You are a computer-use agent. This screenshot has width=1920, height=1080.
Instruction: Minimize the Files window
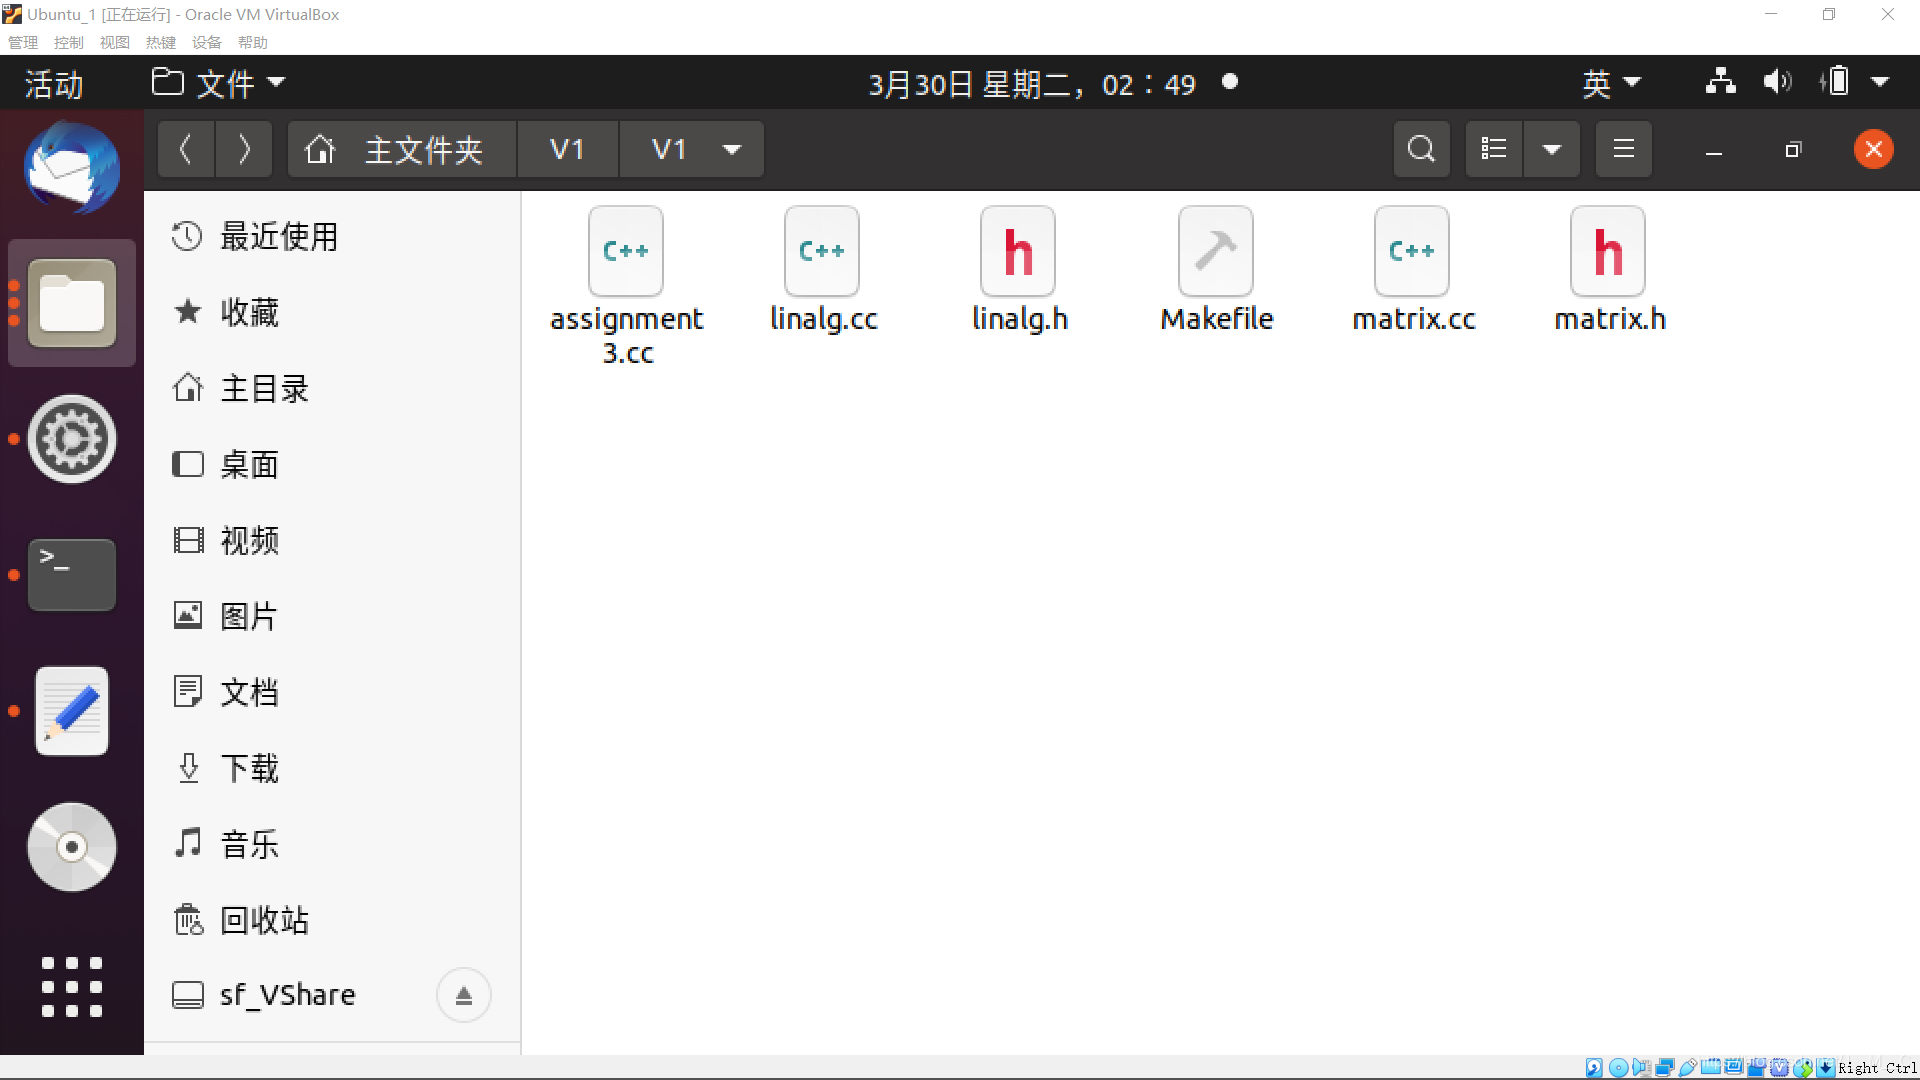(x=1714, y=150)
